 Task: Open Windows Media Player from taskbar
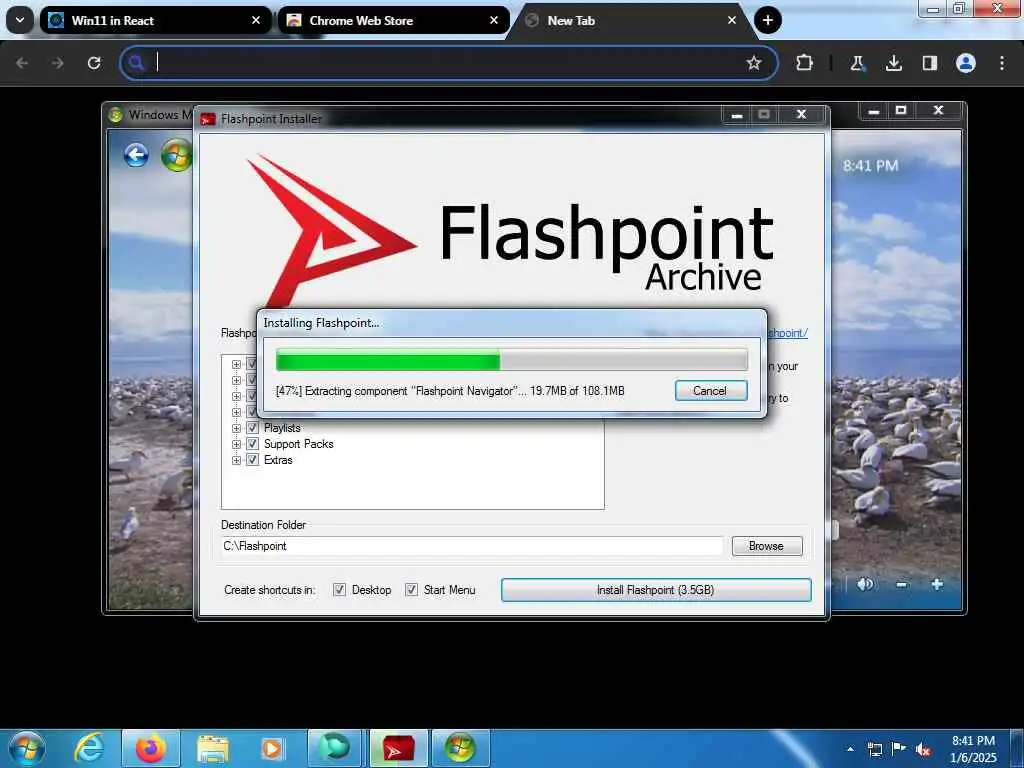272,748
